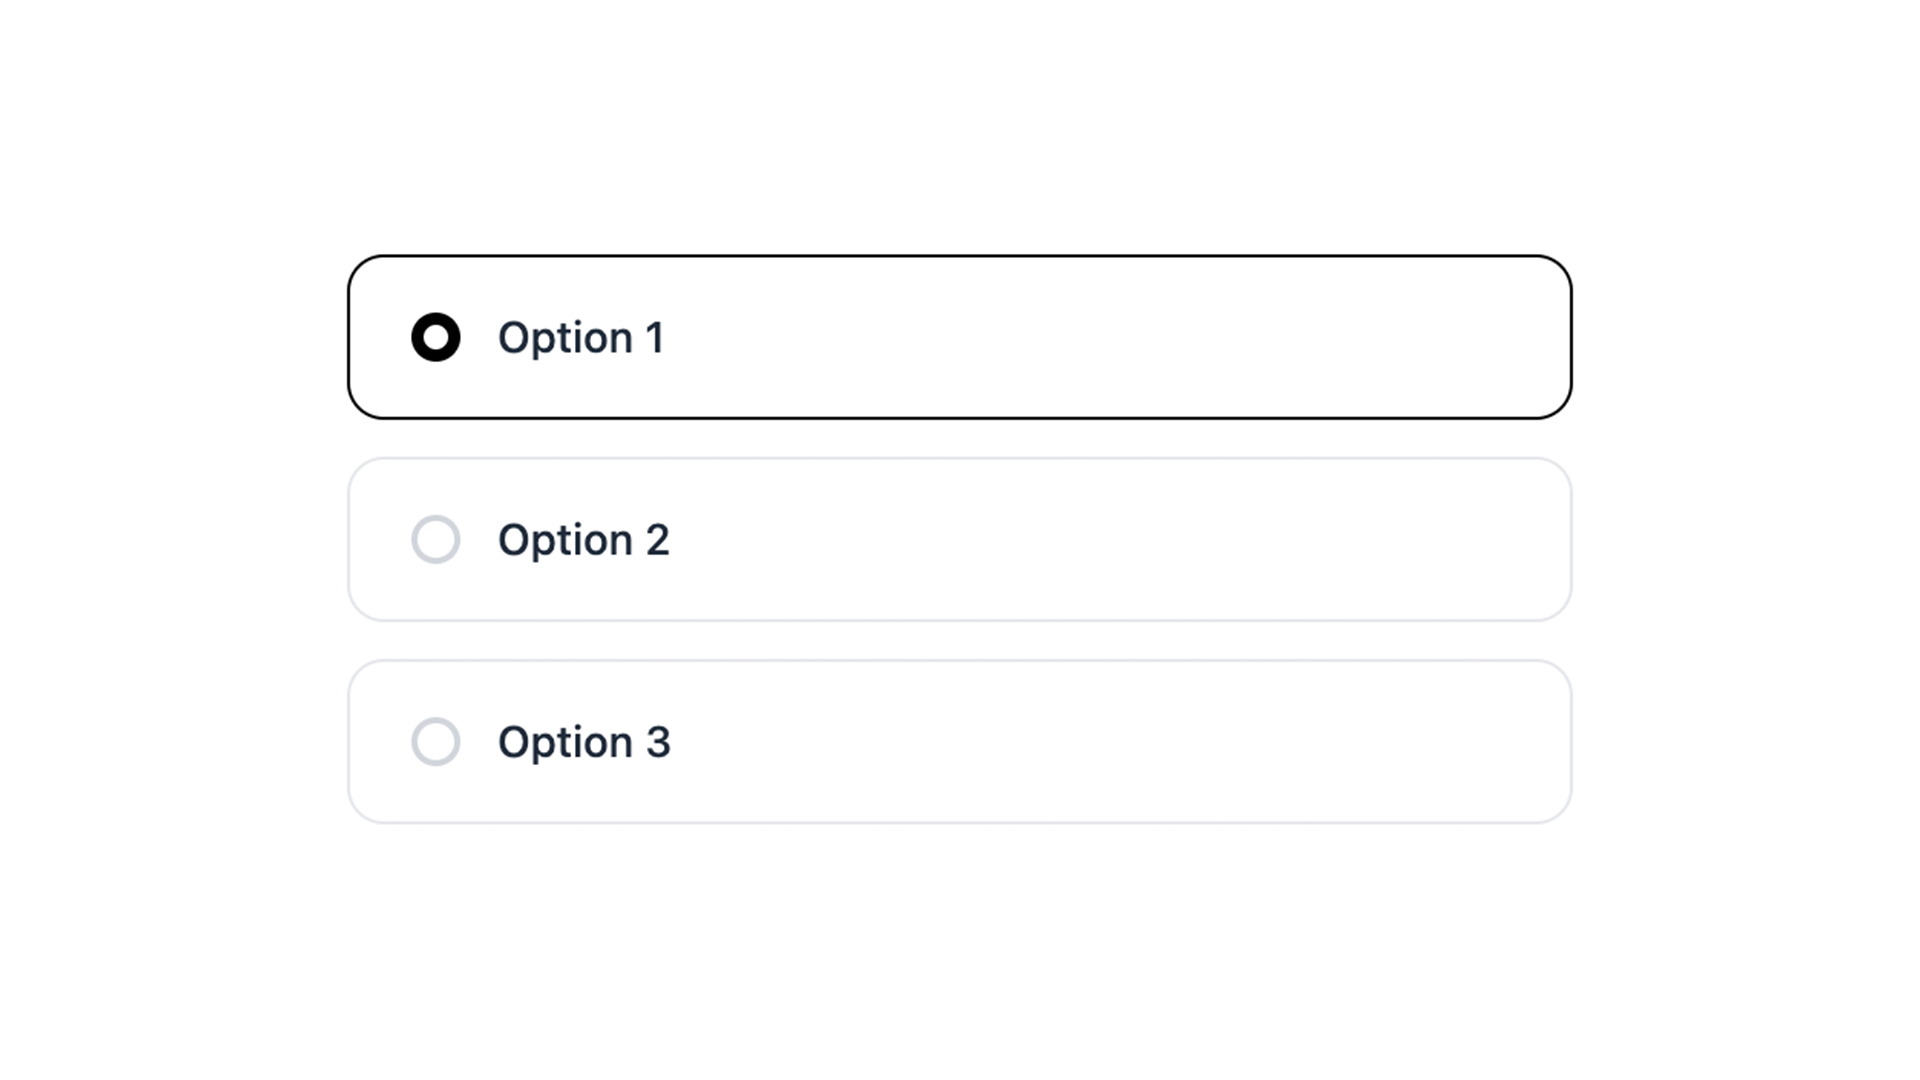Image resolution: width=1920 pixels, height=1080 pixels.
Task: Click the filled black circle beside Option 1
Action: (x=436, y=337)
